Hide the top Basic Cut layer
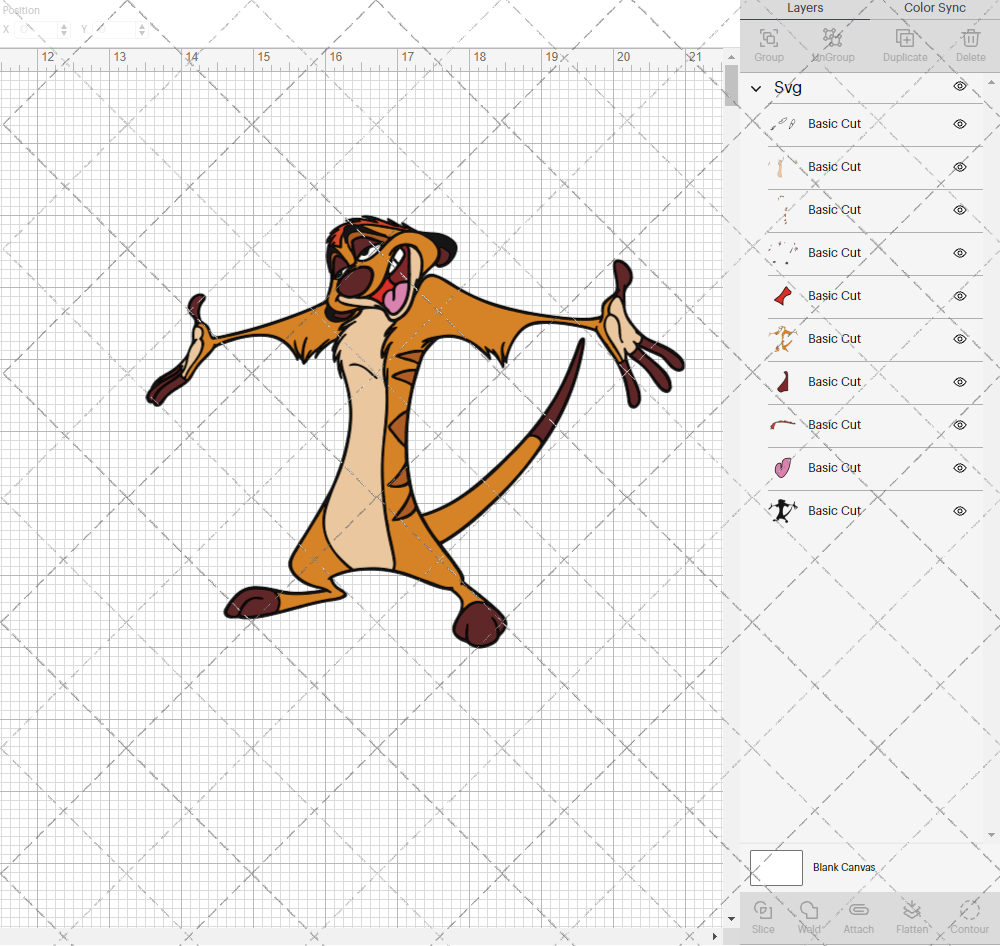 [x=959, y=124]
